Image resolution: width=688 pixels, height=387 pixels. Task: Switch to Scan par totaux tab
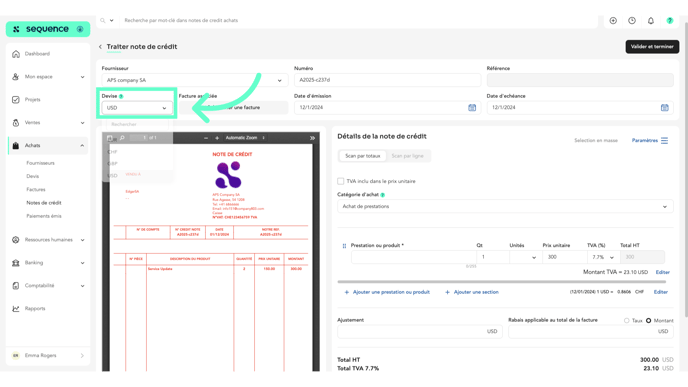362,156
